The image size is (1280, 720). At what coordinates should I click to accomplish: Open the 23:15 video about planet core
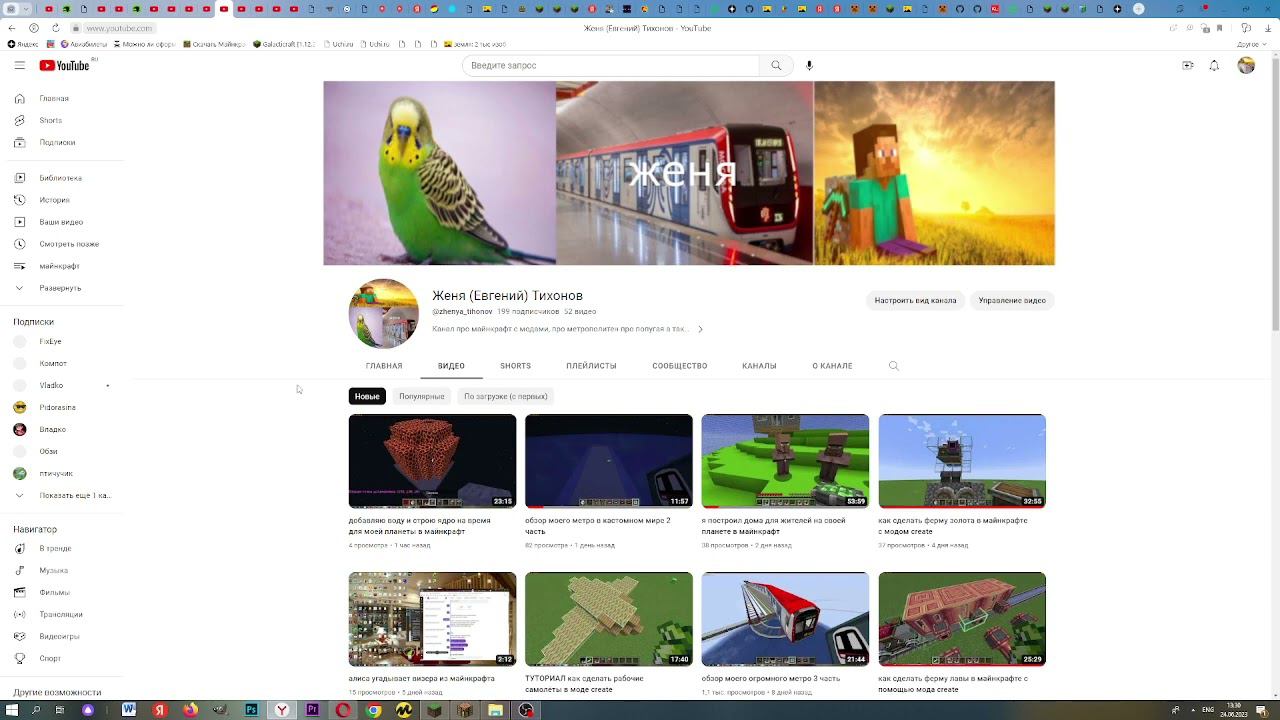[x=432, y=461]
